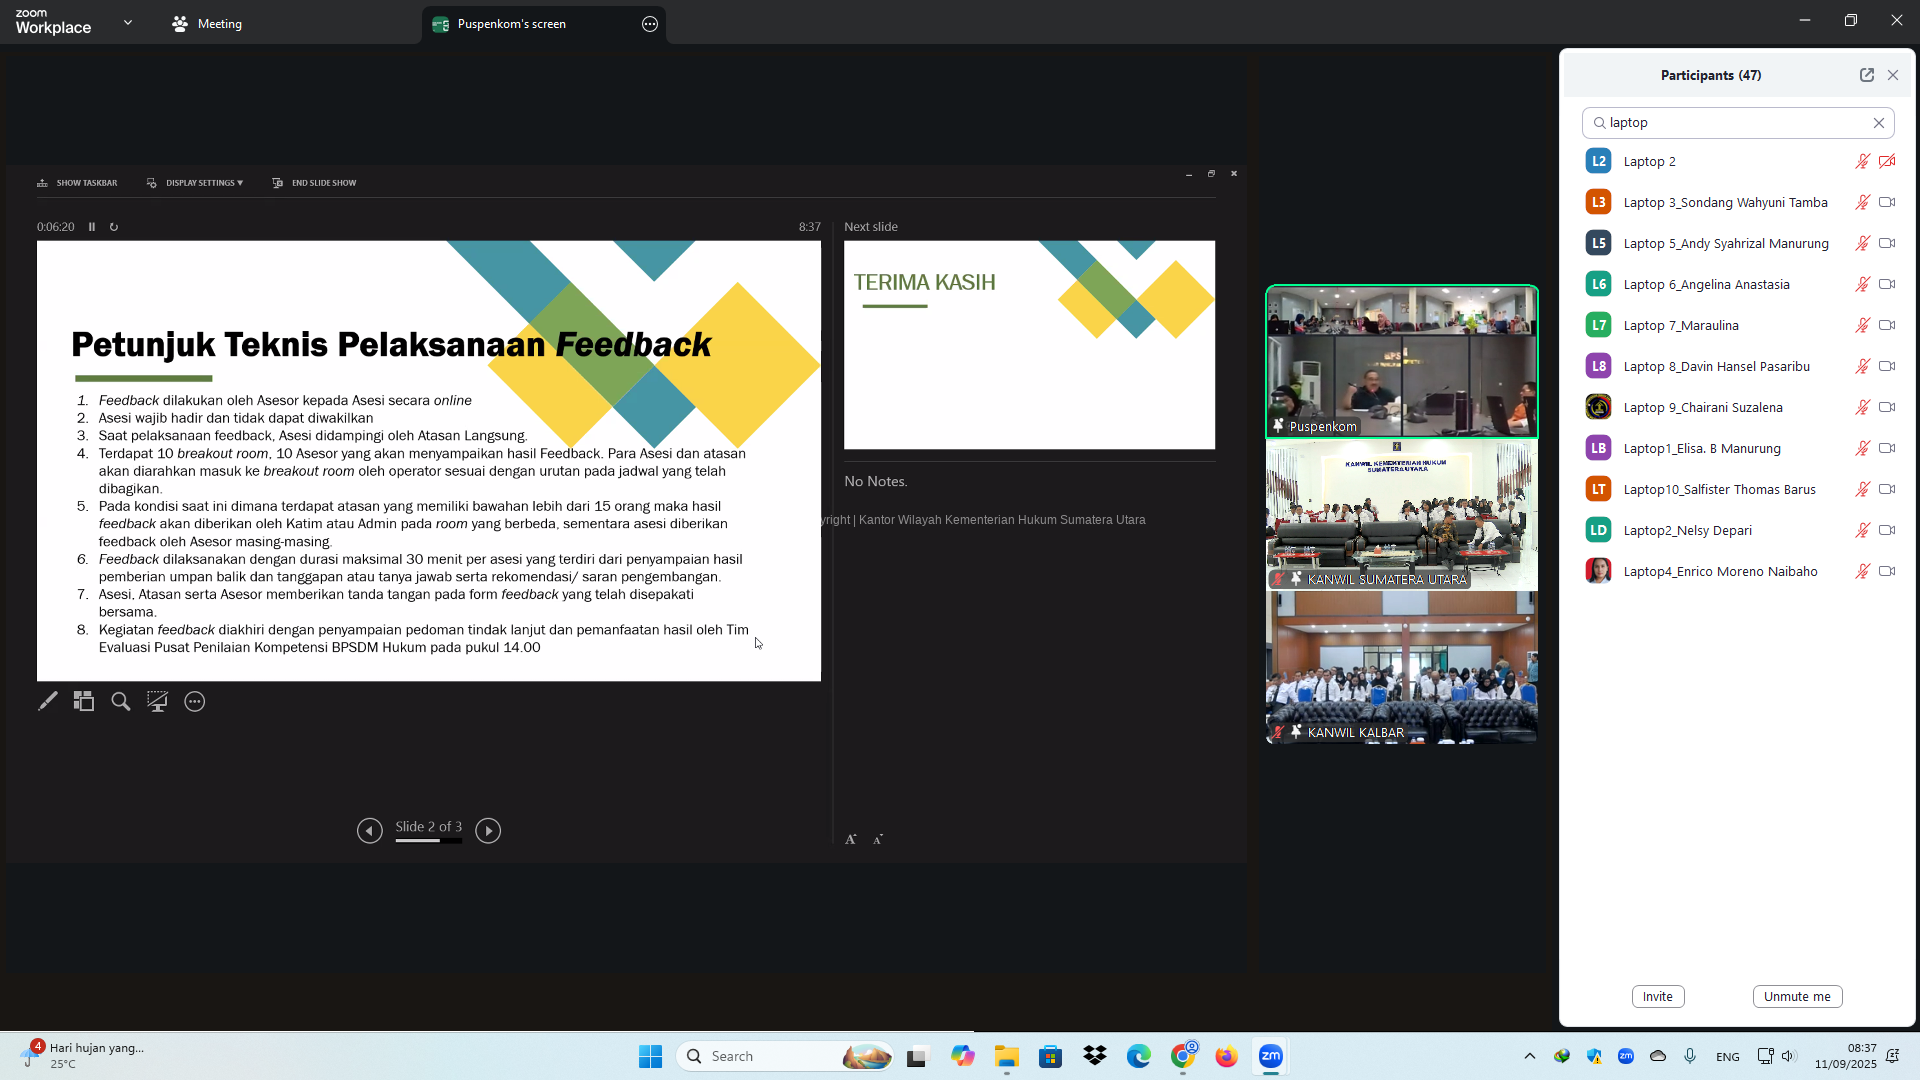Click the make notes text larger icon
Image resolution: width=1920 pixels, height=1080 pixels.
pyautogui.click(x=851, y=840)
